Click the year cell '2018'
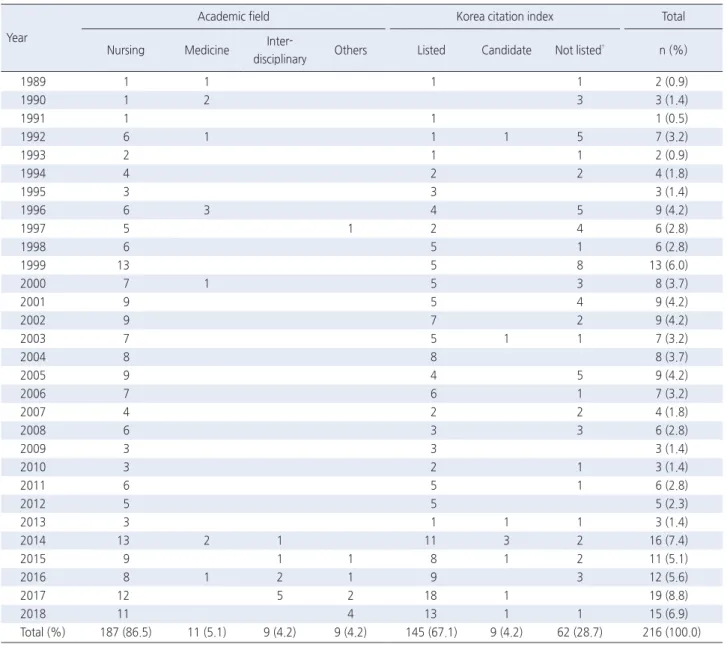This screenshot has width=727, height=647. tap(33, 614)
